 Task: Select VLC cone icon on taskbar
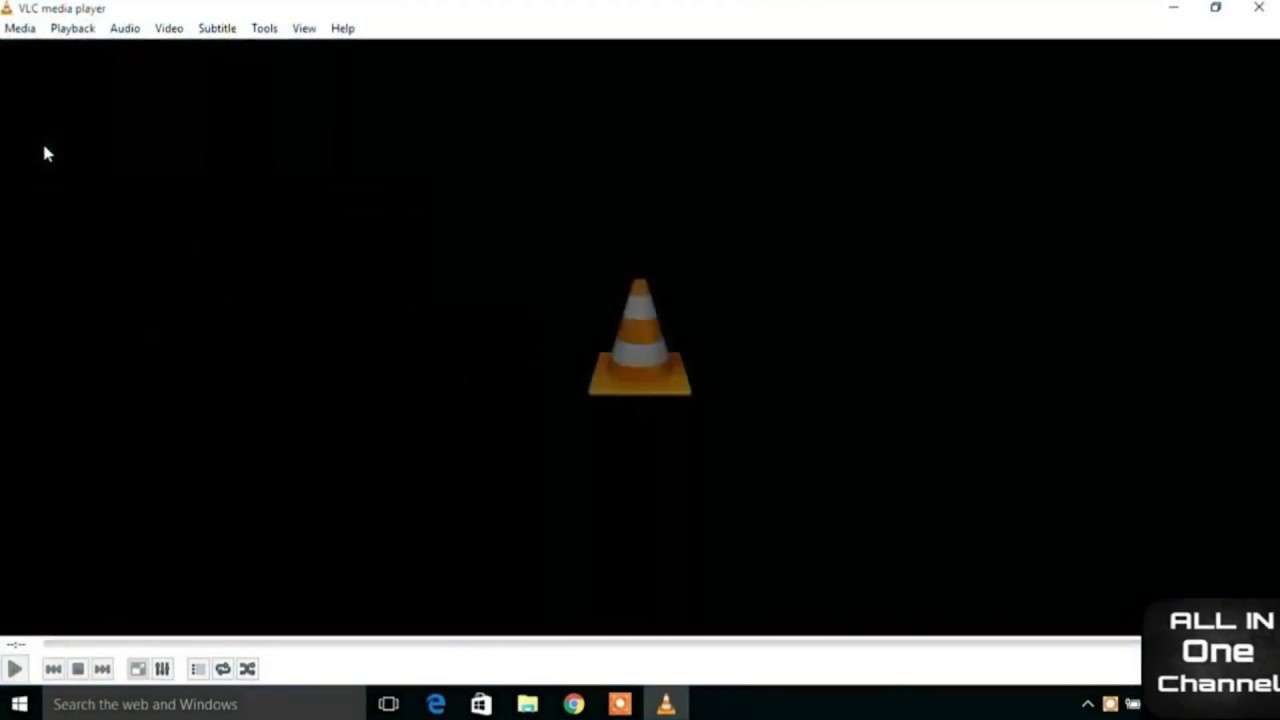click(x=666, y=704)
